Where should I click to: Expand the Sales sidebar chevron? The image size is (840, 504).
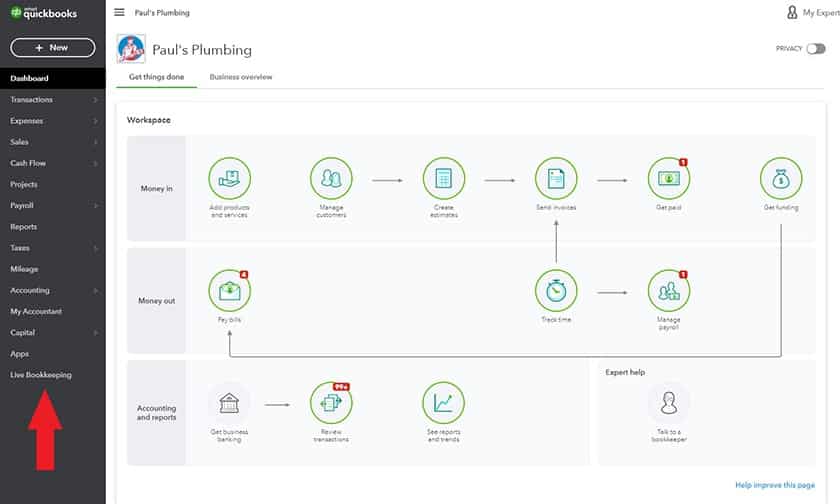tap(95, 142)
